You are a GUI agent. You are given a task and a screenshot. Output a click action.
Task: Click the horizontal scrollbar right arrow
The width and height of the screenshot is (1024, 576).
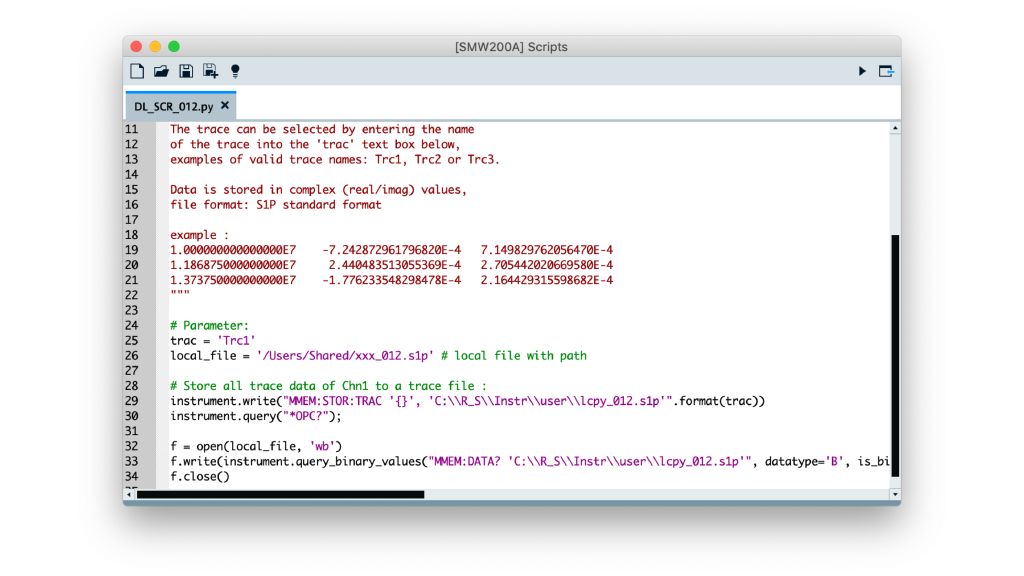(x=881, y=494)
